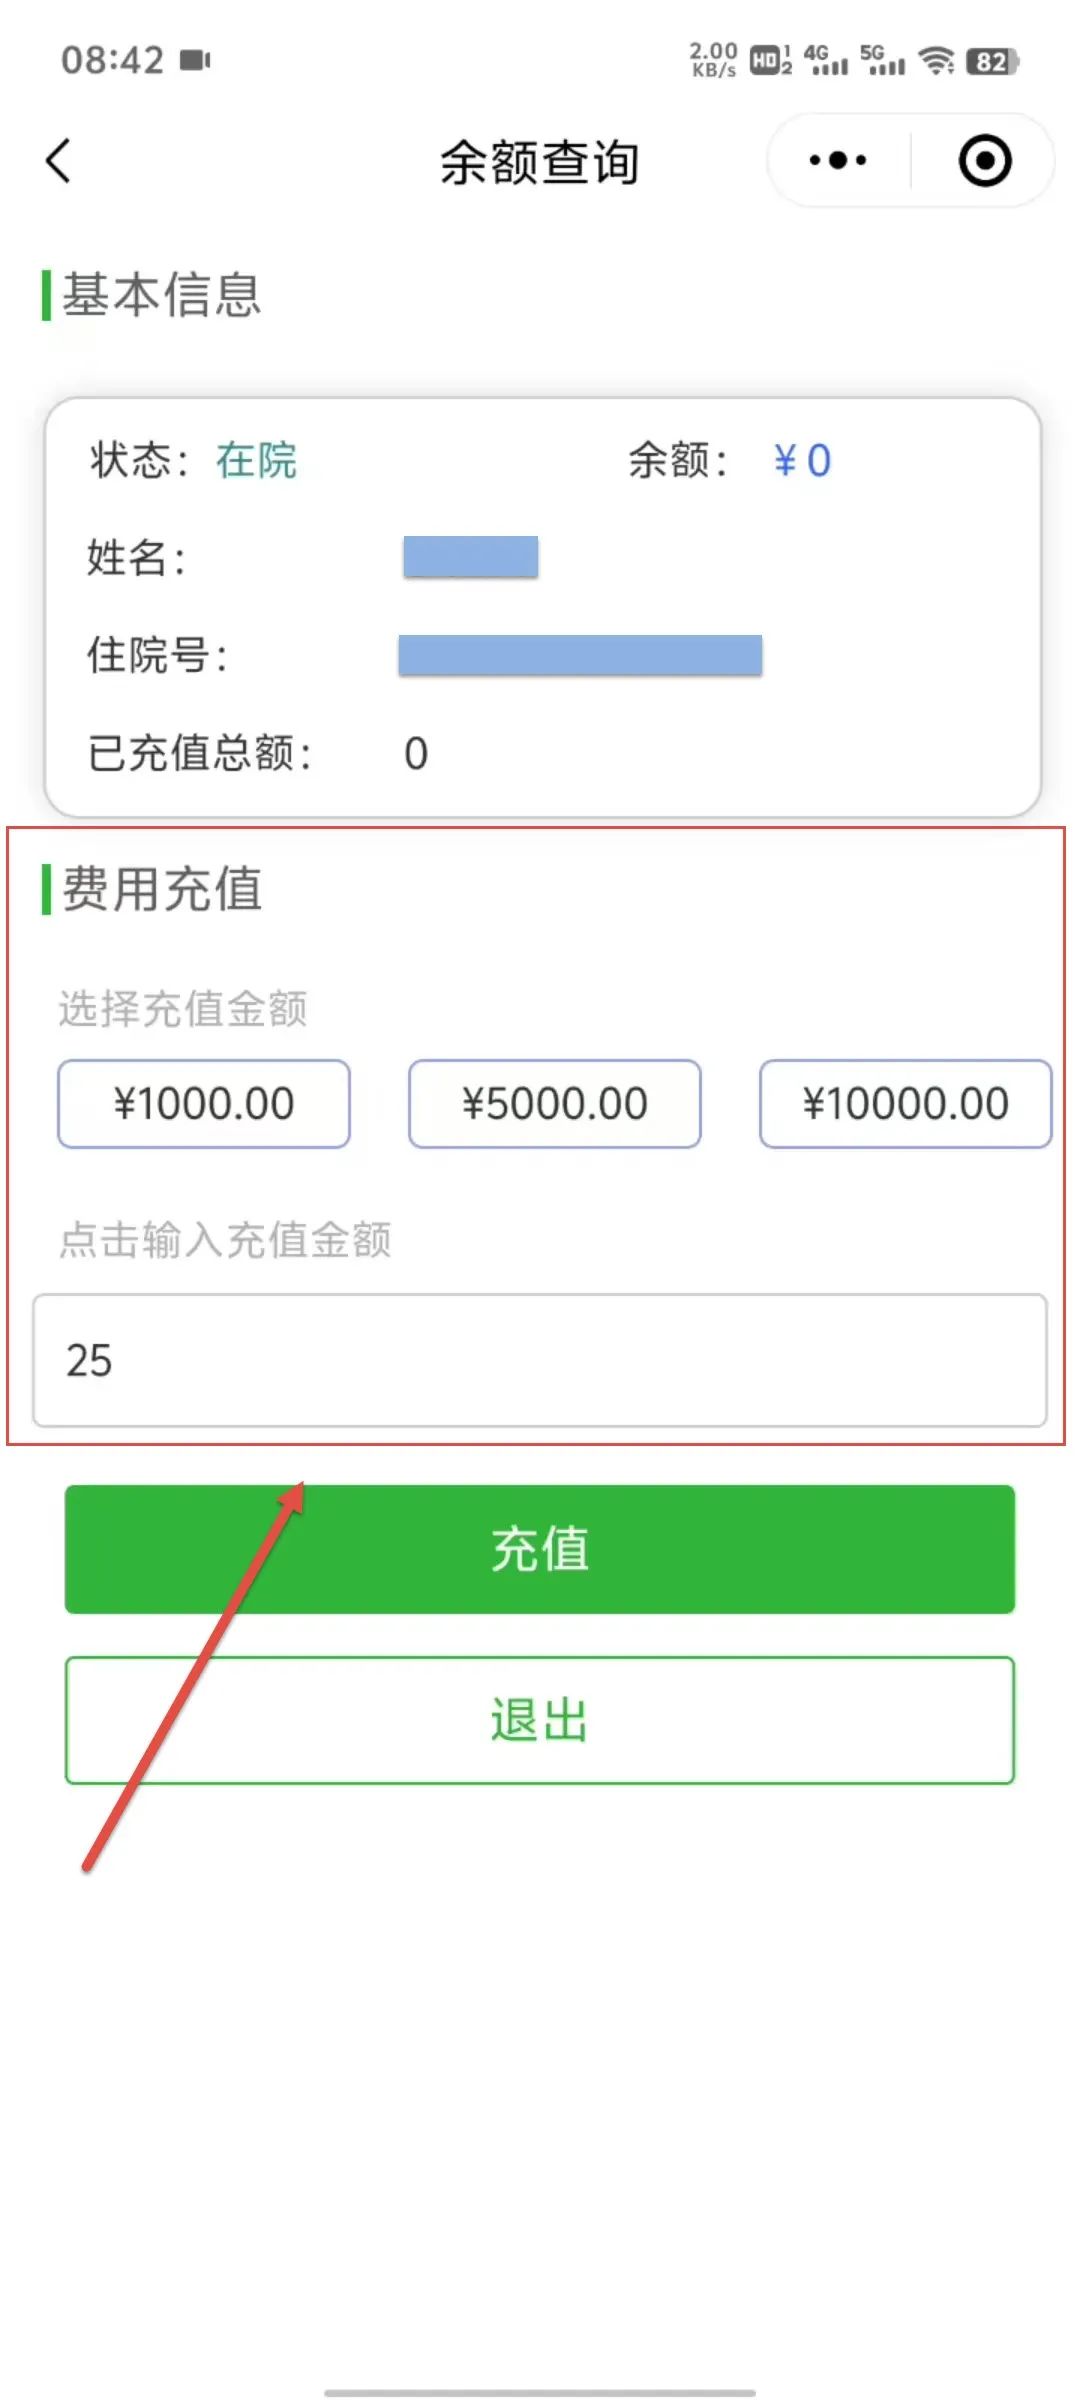The image size is (1080, 2400).
Task: Click the green 充值 recharge button
Action: pyautogui.click(x=540, y=1549)
